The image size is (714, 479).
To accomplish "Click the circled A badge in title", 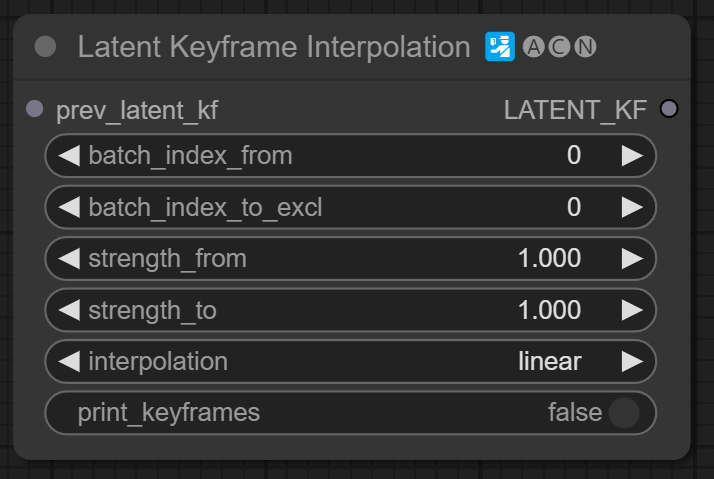I will click(534, 47).
